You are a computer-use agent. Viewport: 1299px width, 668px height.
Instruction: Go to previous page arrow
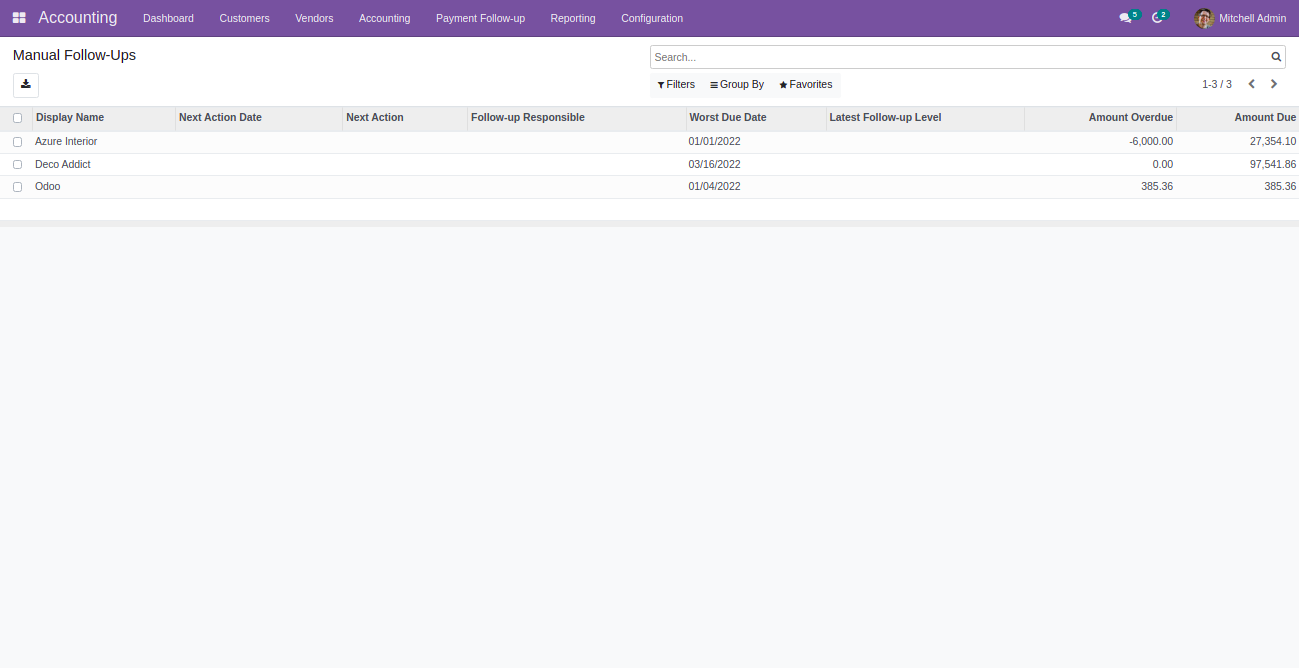pos(1251,85)
